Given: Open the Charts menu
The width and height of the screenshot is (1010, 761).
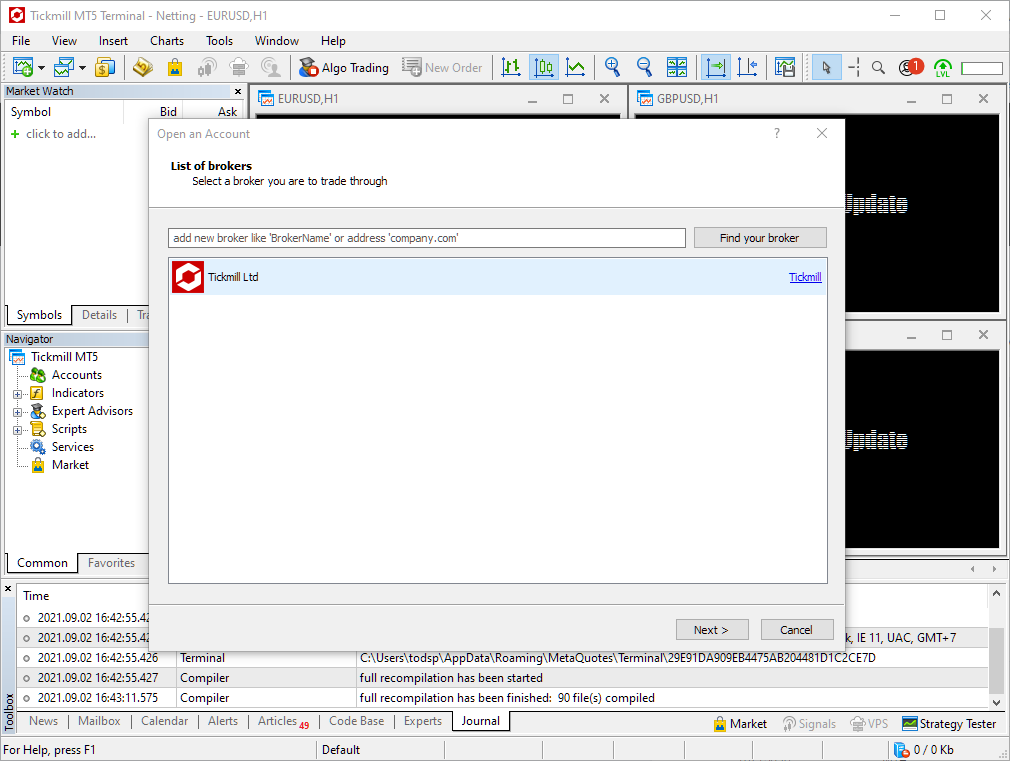Looking at the screenshot, I should 167,41.
